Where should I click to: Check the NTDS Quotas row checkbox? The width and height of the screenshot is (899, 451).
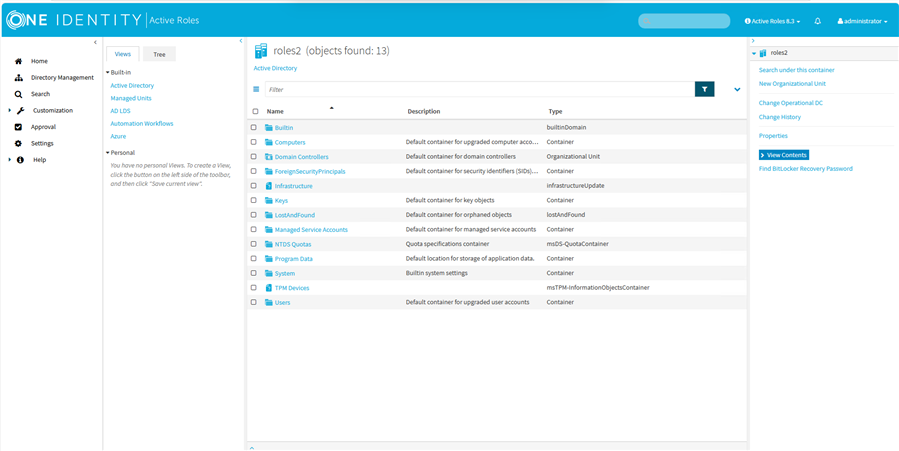(x=253, y=244)
